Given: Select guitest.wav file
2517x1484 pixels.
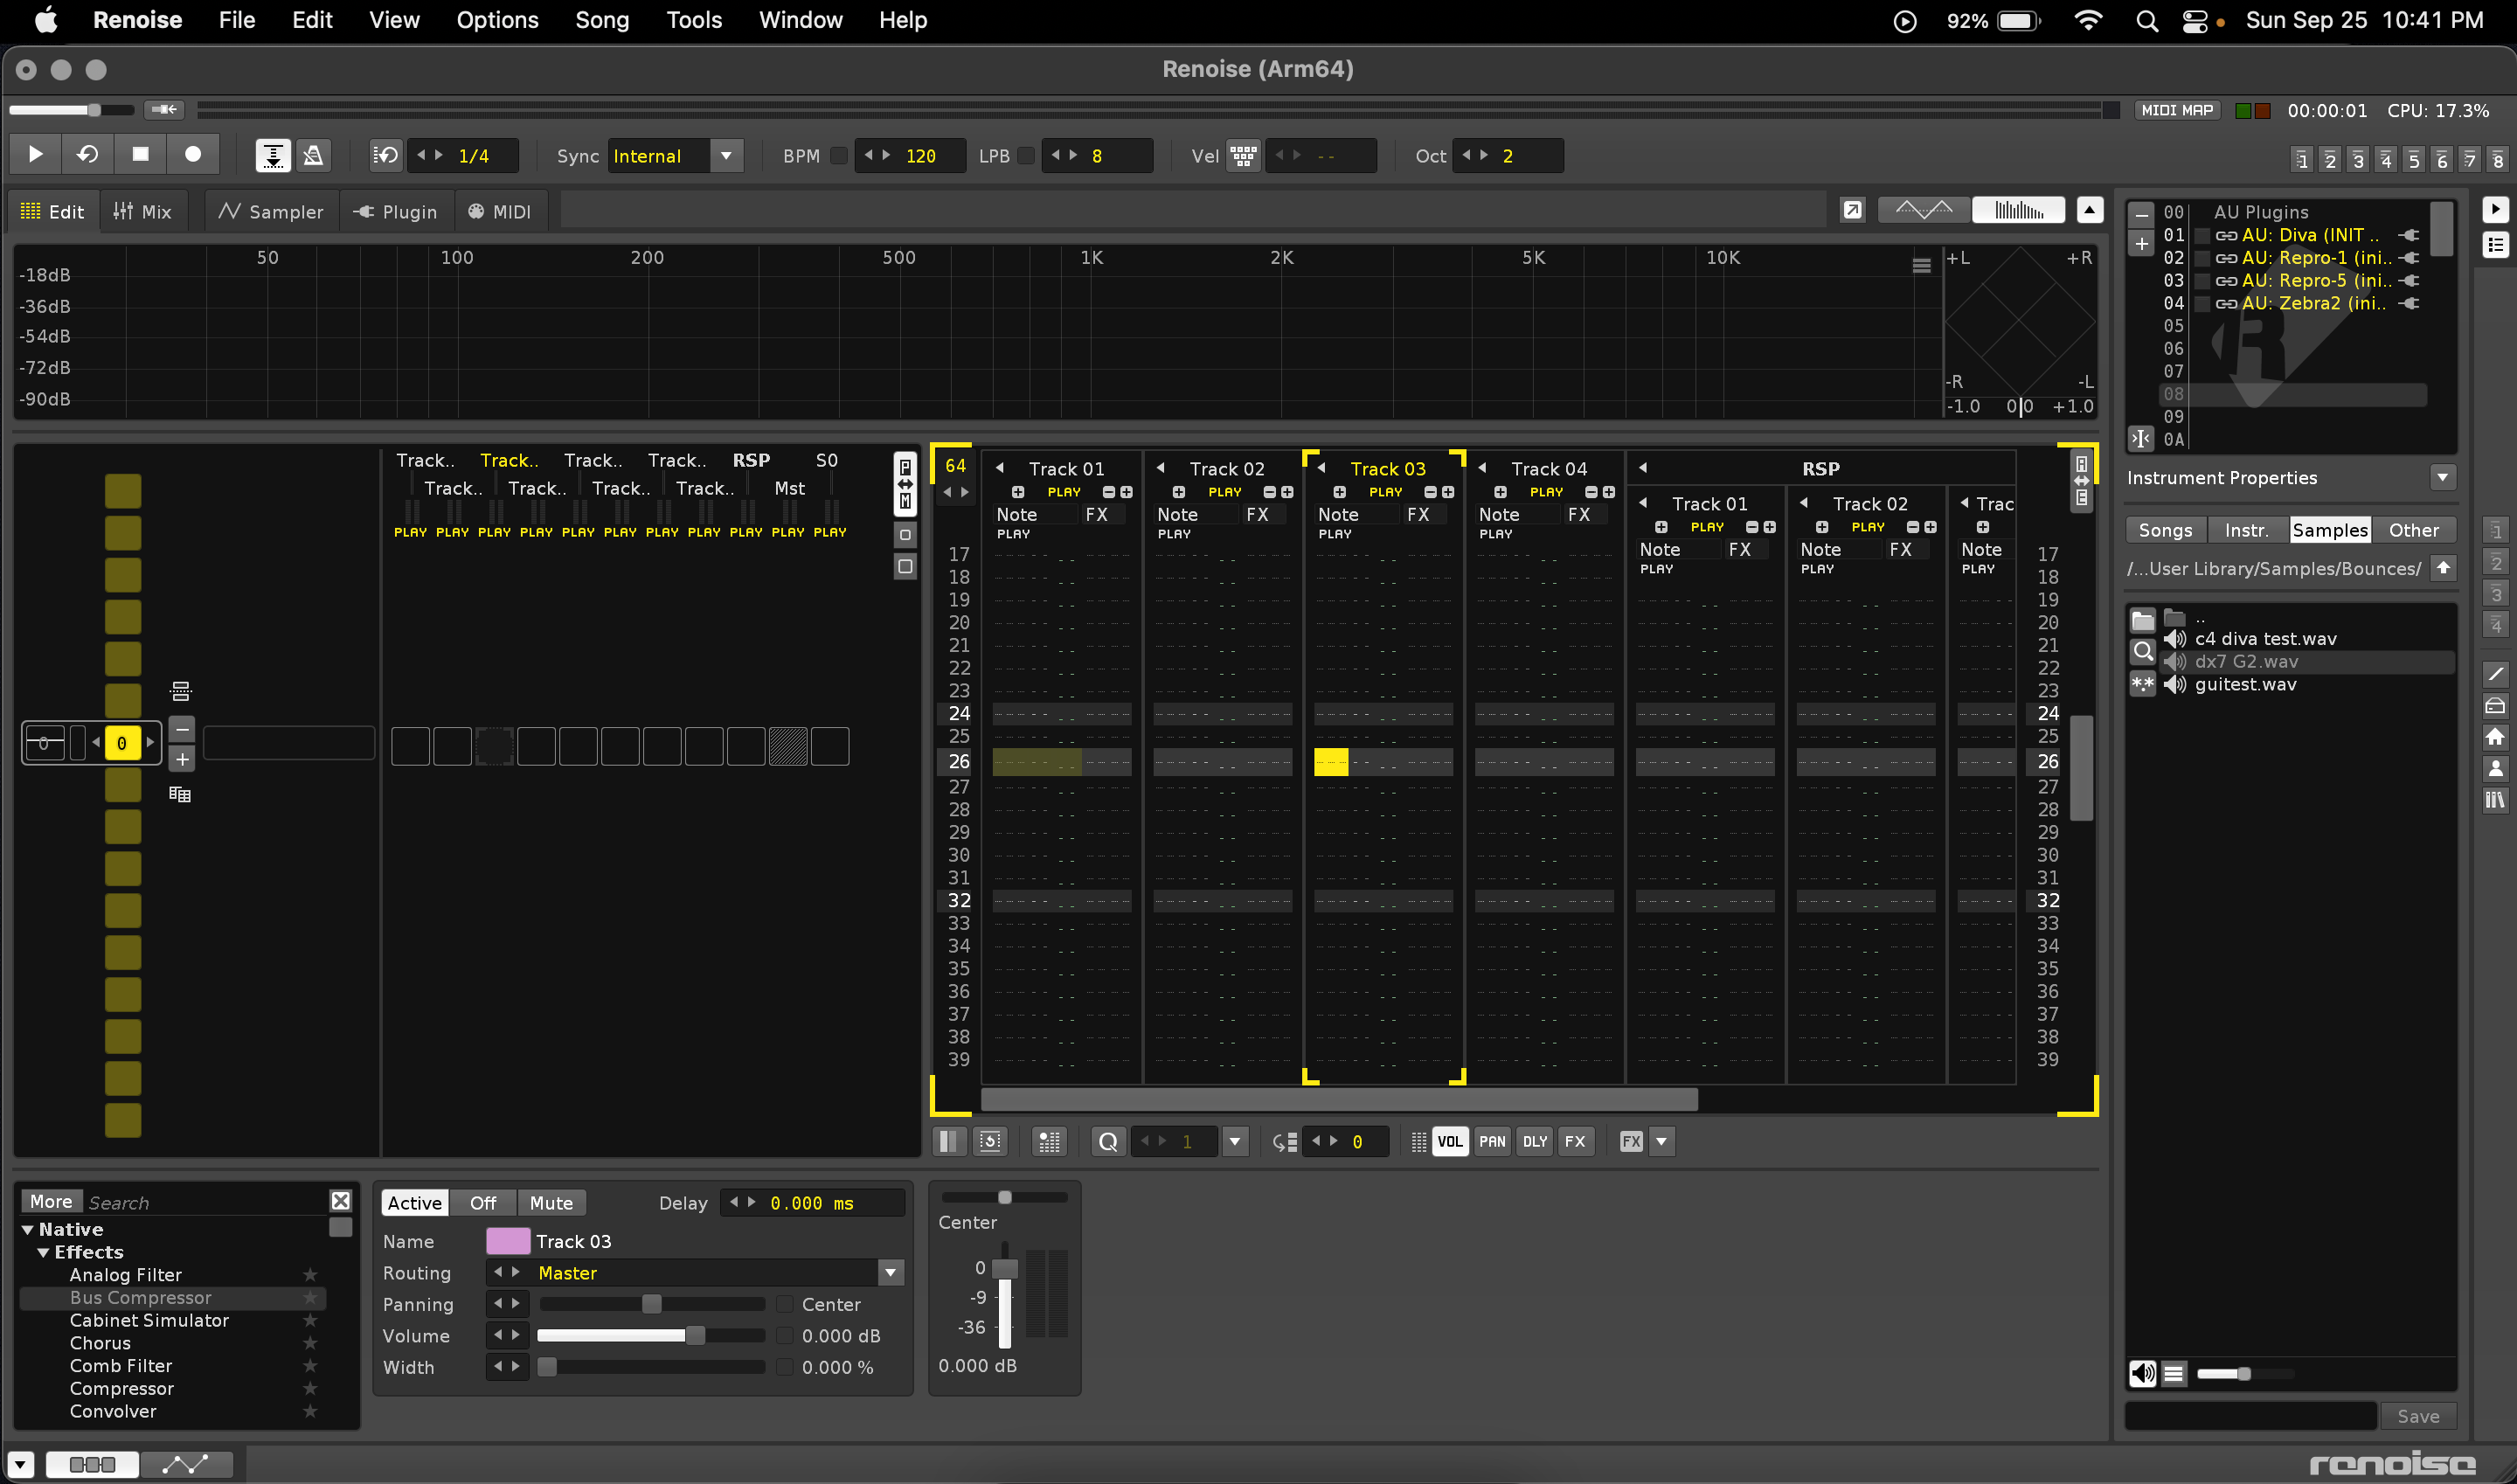Looking at the screenshot, I should (2245, 684).
